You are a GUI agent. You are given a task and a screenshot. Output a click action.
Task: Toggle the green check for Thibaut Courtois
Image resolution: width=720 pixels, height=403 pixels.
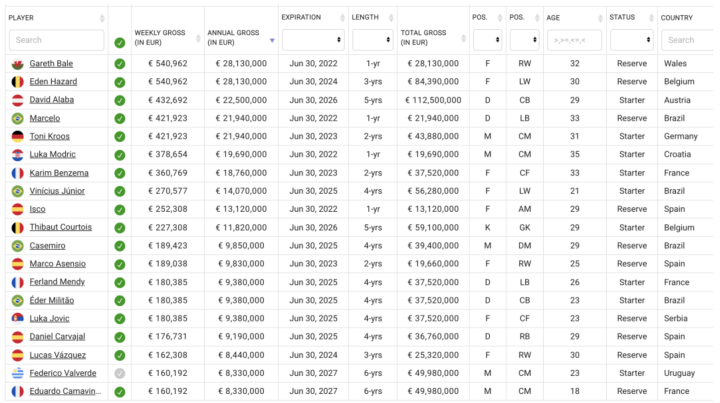click(x=120, y=228)
